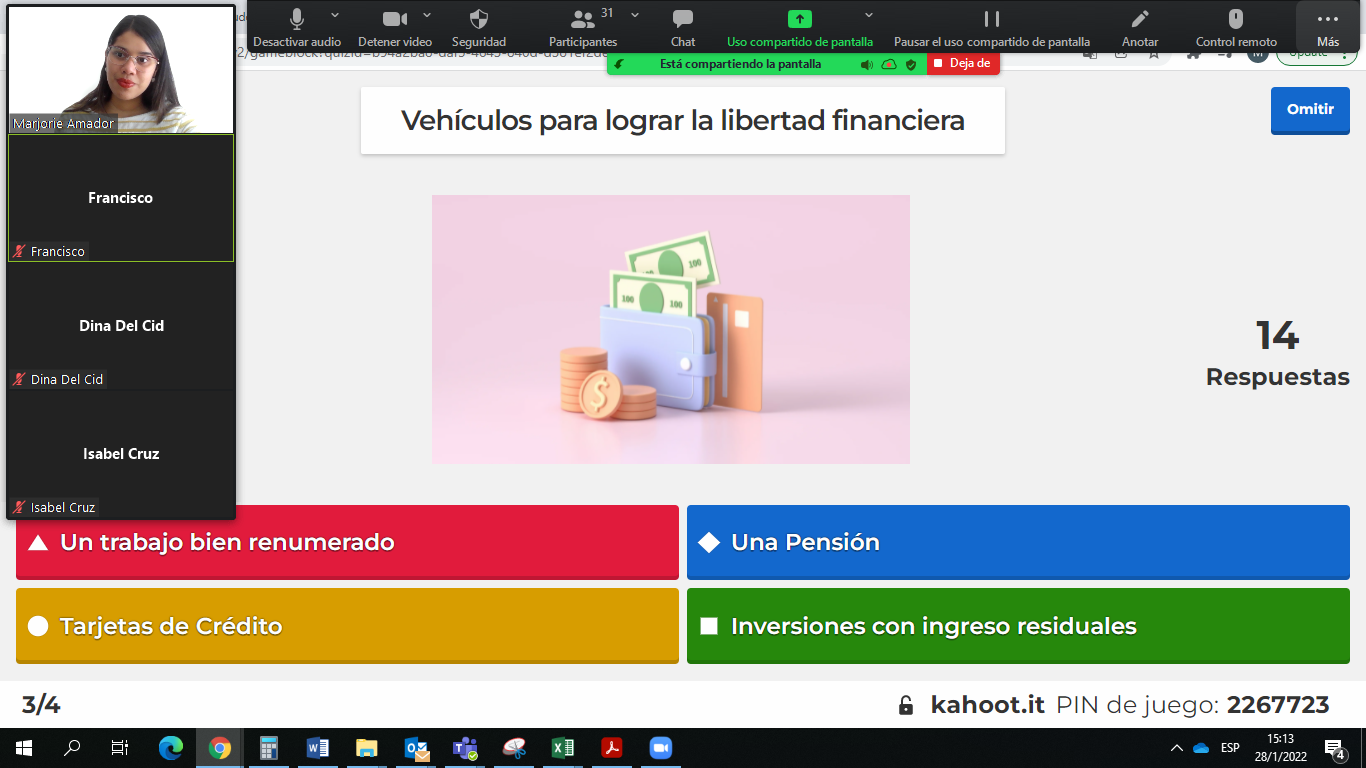Open Excel from the taskbar
The height and width of the screenshot is (768, 1366).
[563, 748]
